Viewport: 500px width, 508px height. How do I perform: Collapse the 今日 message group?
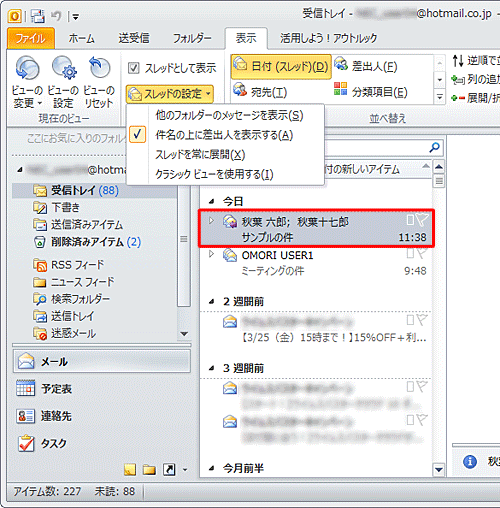(x=211, y=201)
